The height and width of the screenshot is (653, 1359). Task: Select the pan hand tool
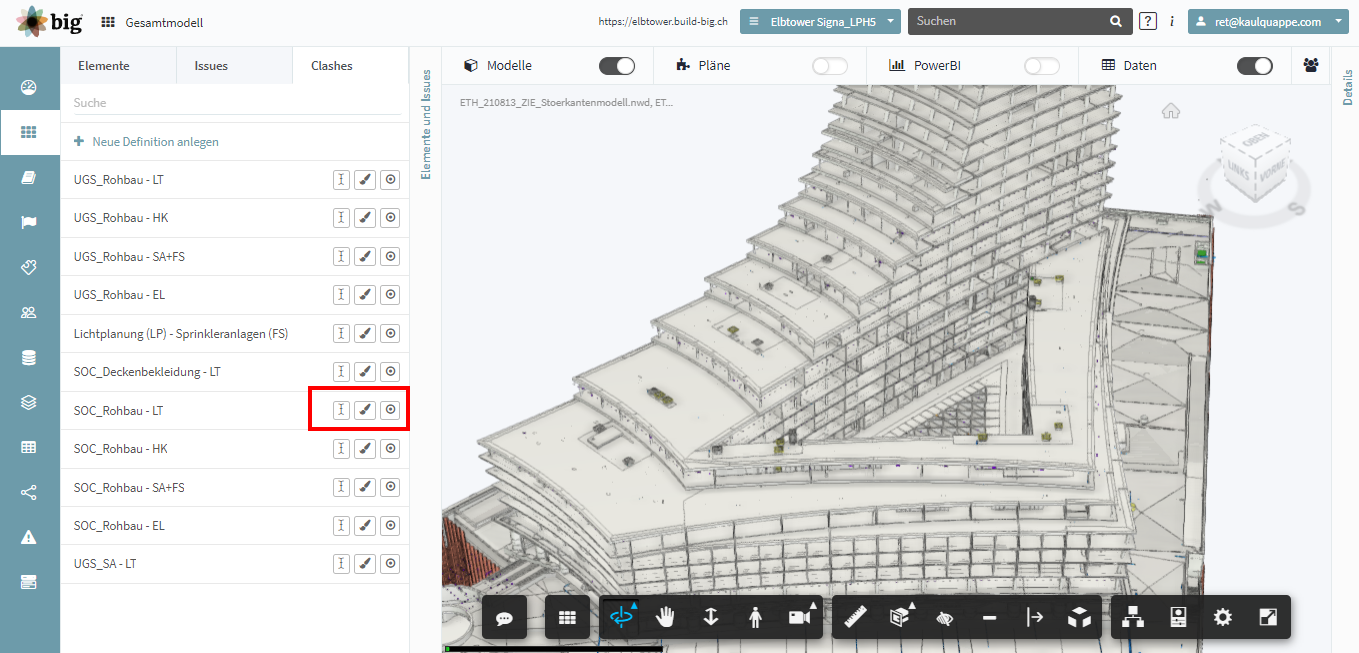[x=666, y=617]
